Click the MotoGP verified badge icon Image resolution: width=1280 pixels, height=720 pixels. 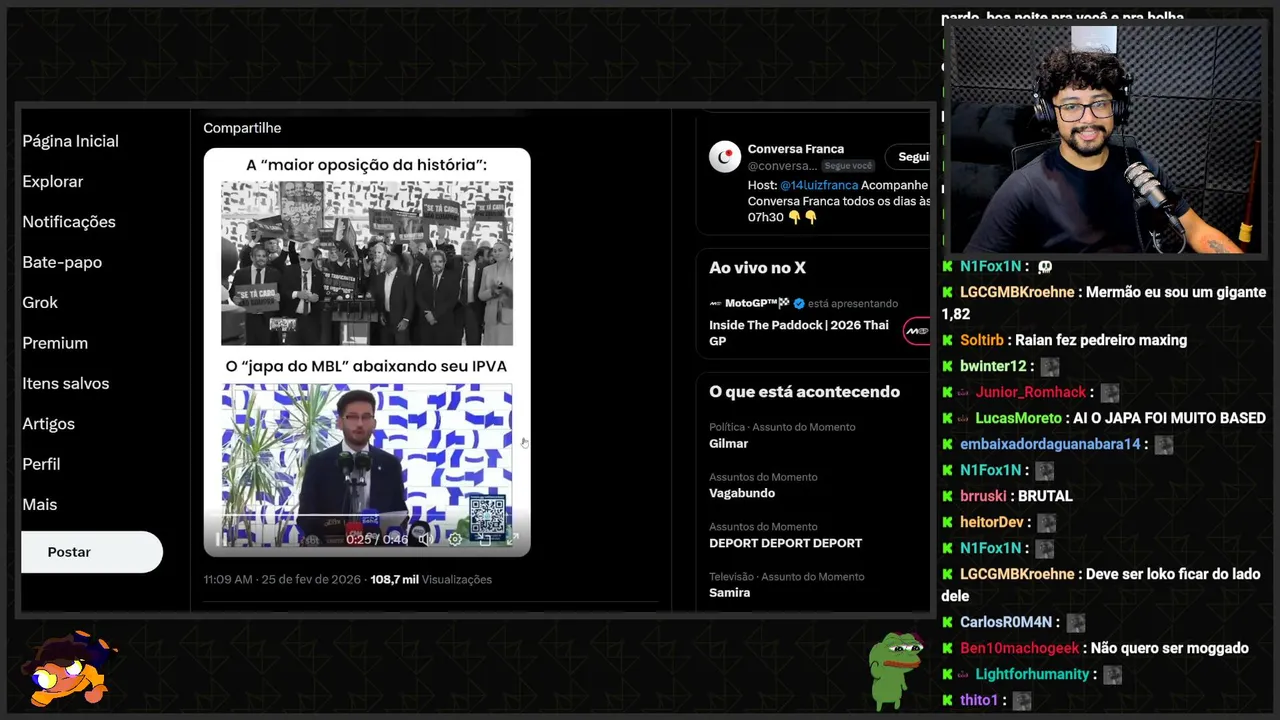[799, 303]
